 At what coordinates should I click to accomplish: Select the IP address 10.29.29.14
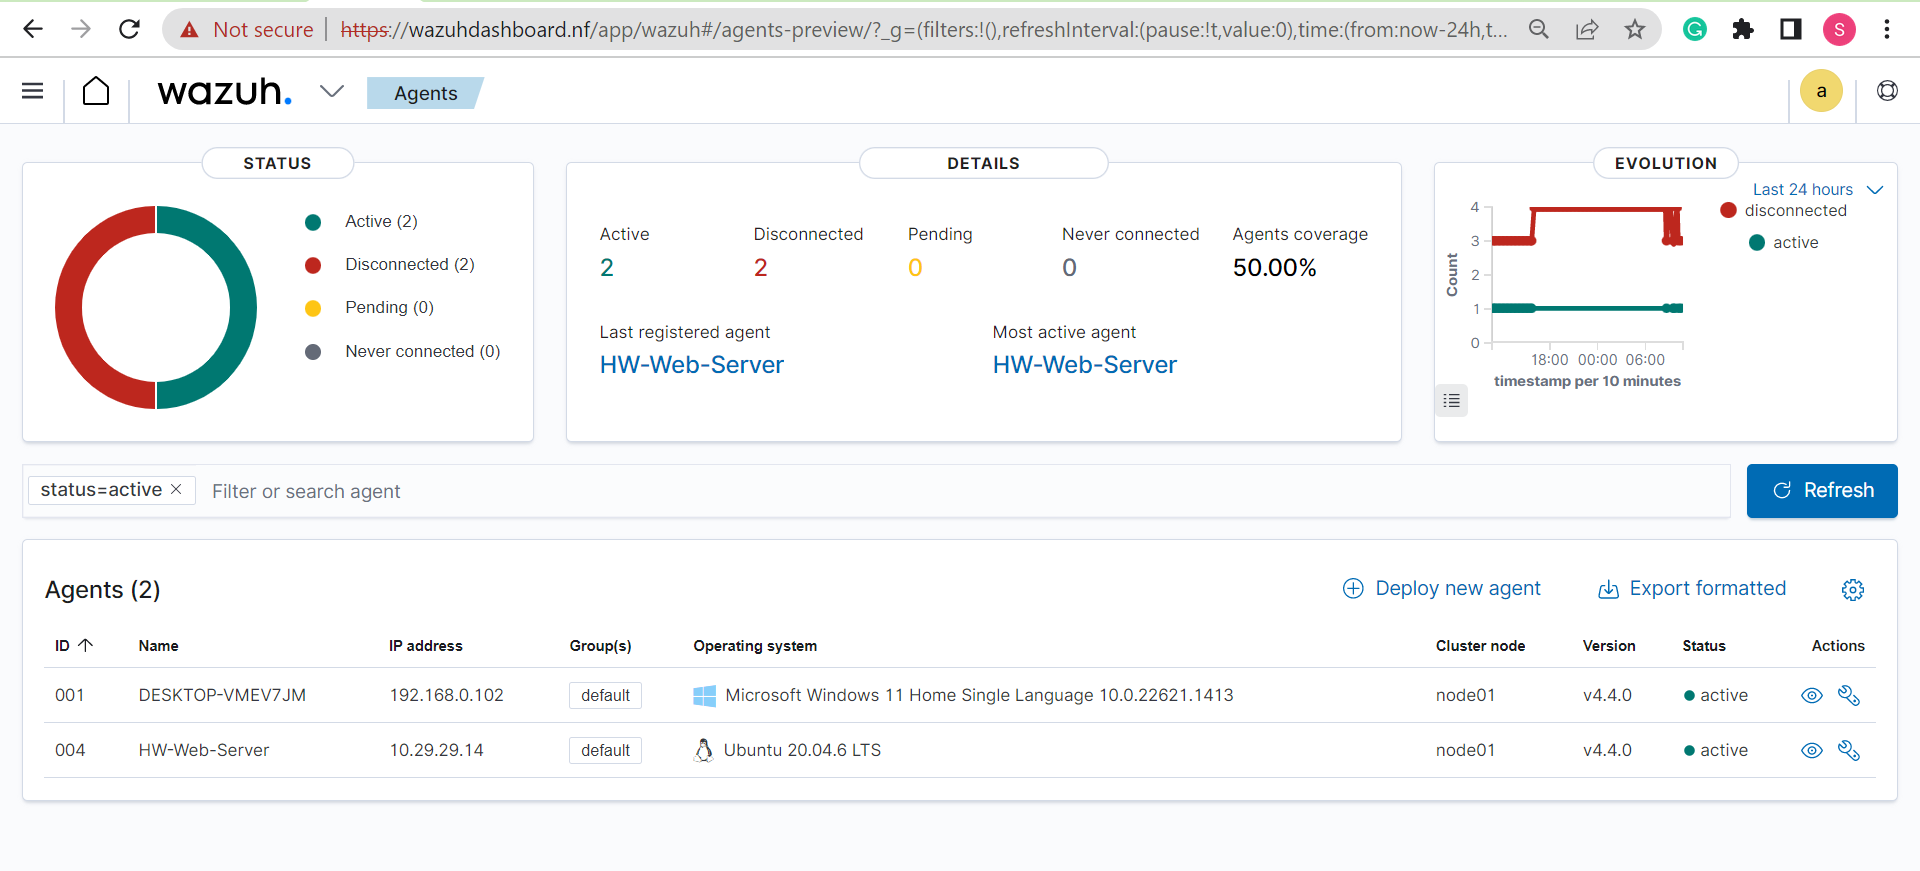pyautogui.click(x=437, y=750)
